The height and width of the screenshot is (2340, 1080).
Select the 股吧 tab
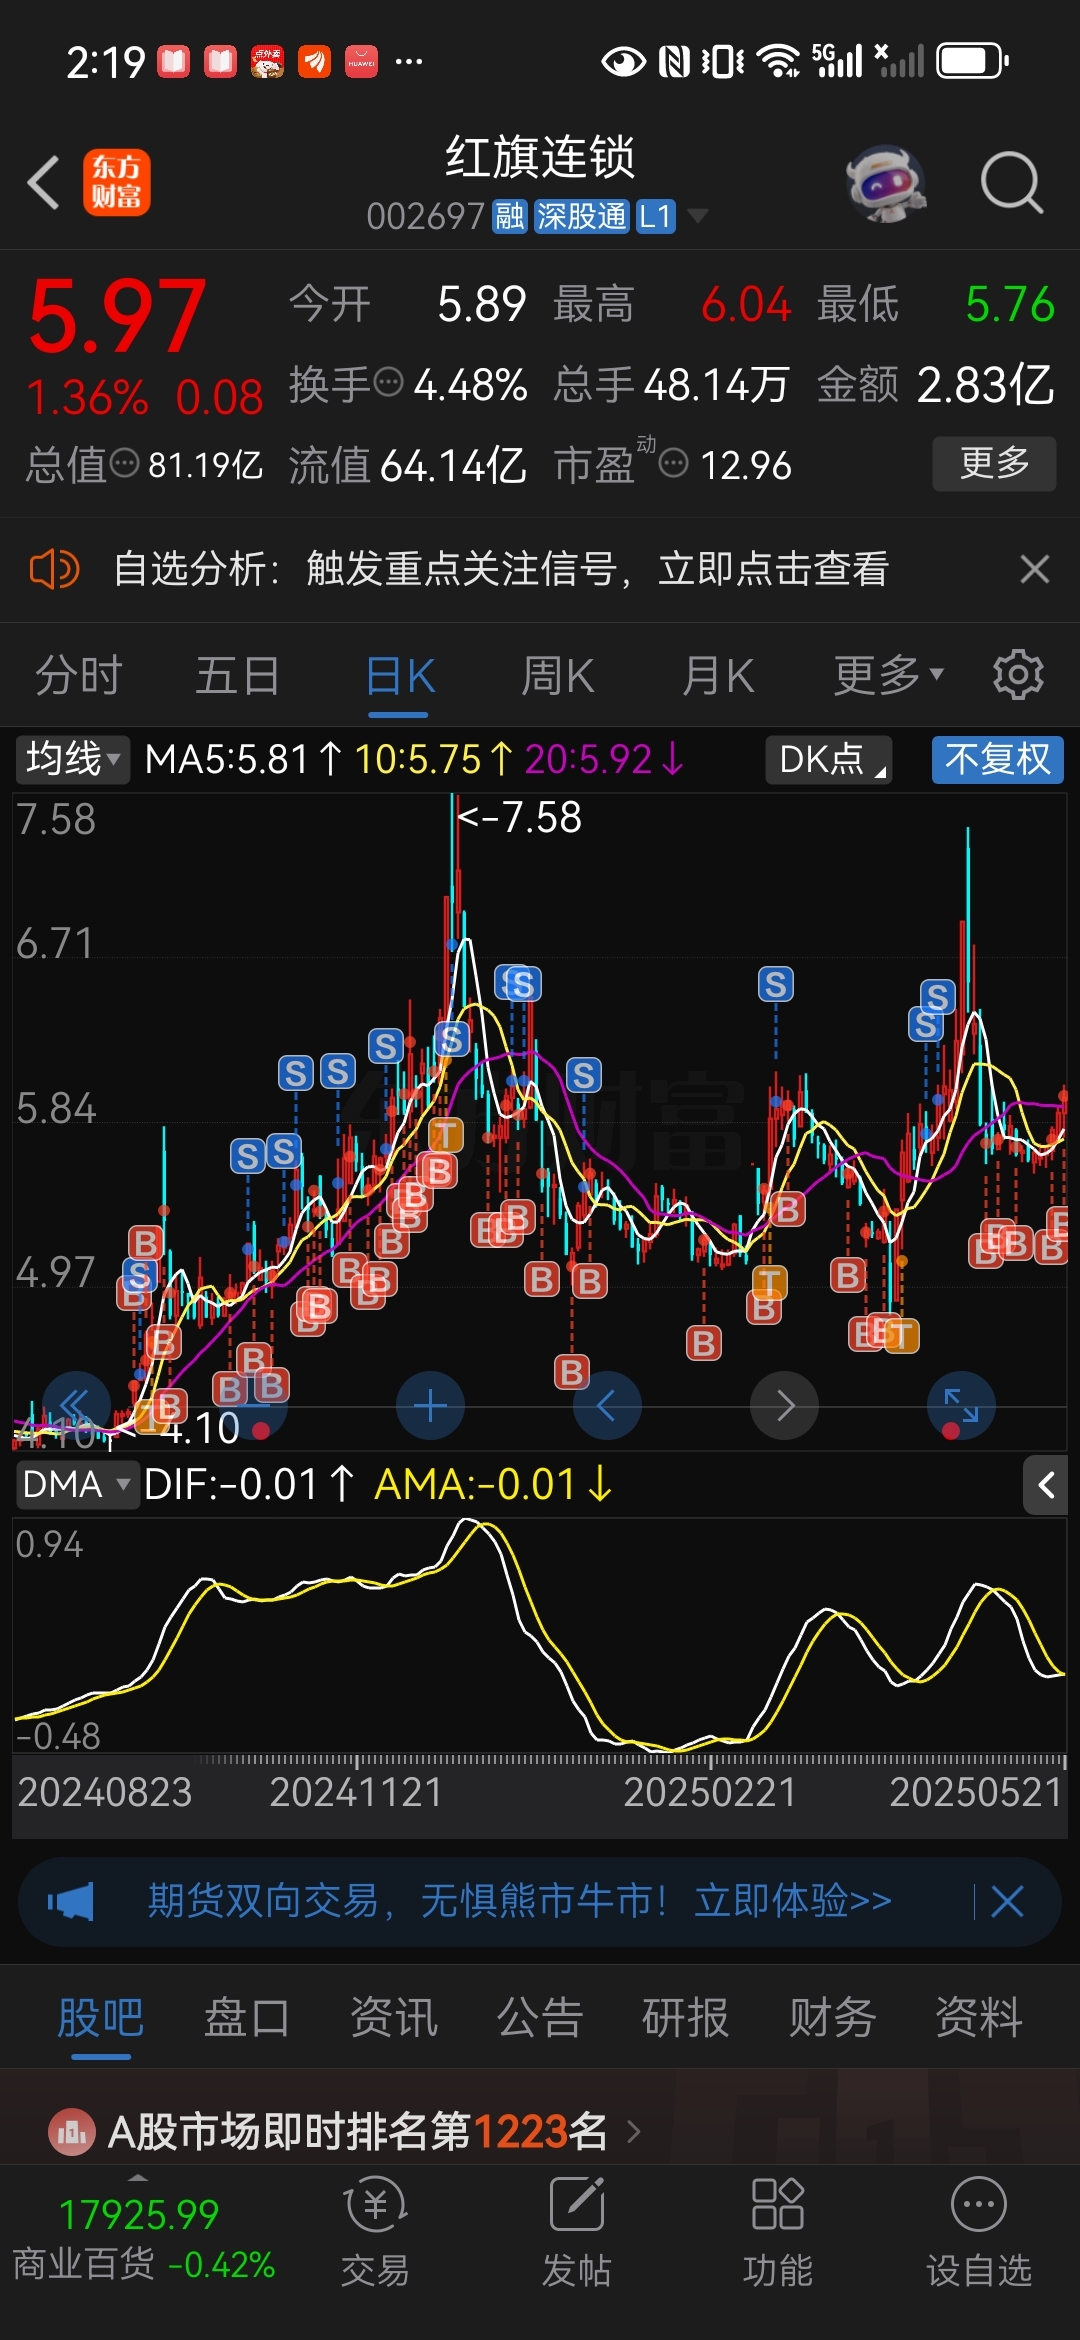(x=100, y=2017)
